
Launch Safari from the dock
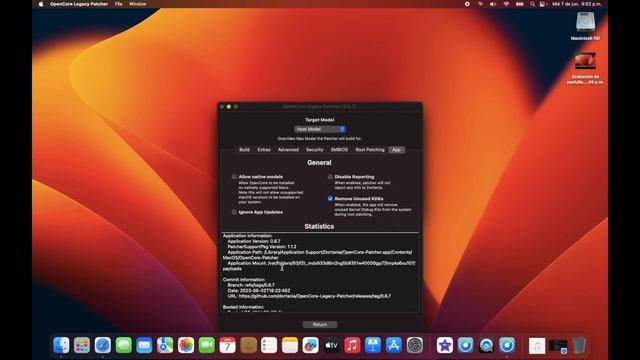click(103, 345)
